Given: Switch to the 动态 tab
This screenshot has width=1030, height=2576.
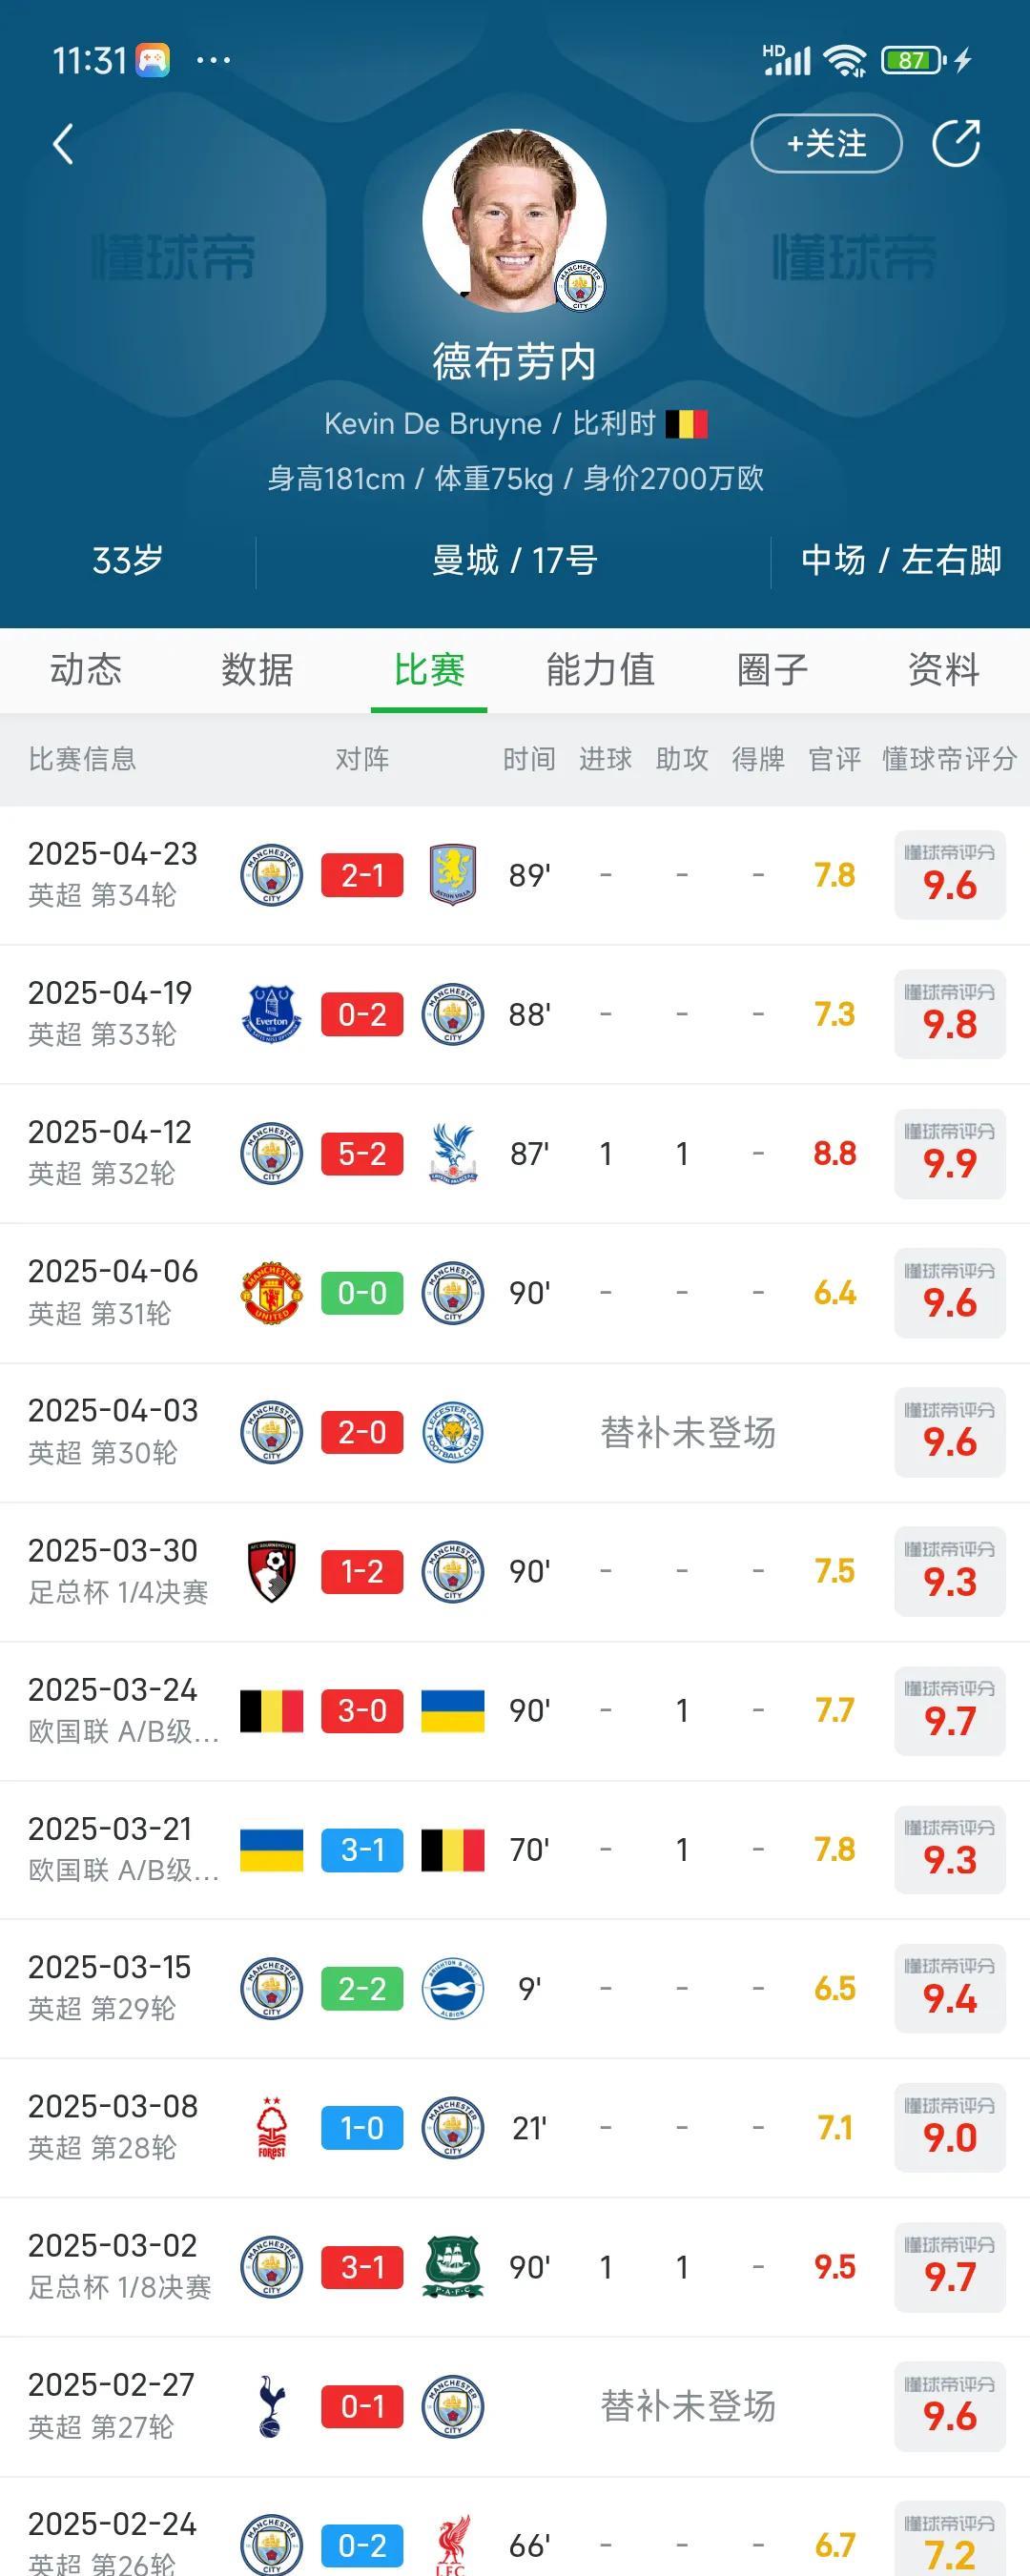Looking at the screenshot, I should (x=86, y=669).
